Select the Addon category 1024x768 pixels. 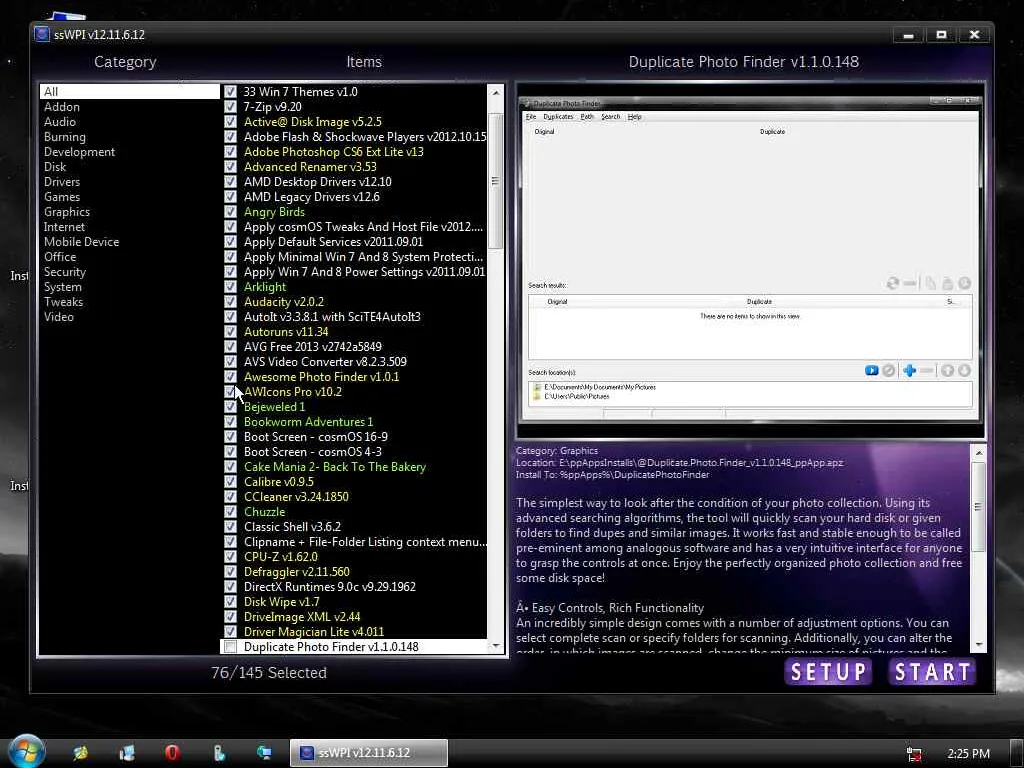62,106
